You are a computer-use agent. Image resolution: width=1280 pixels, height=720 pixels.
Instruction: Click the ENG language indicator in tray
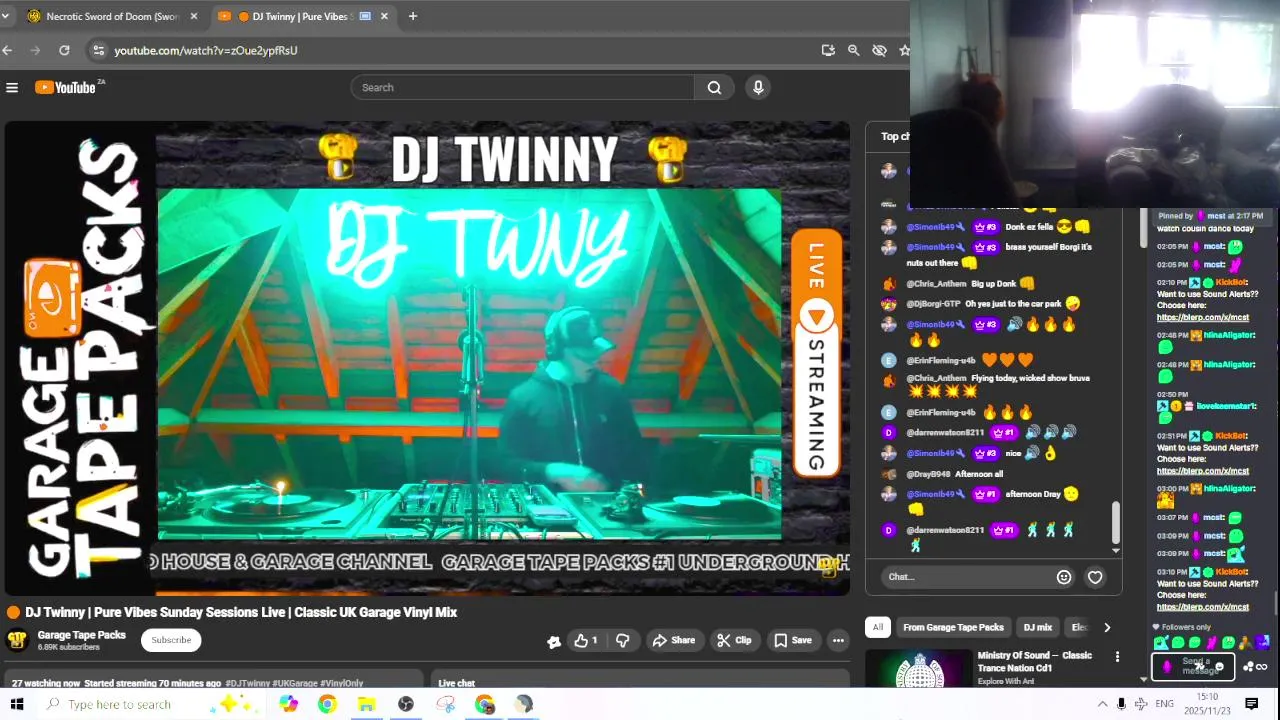pos(1164,704)
